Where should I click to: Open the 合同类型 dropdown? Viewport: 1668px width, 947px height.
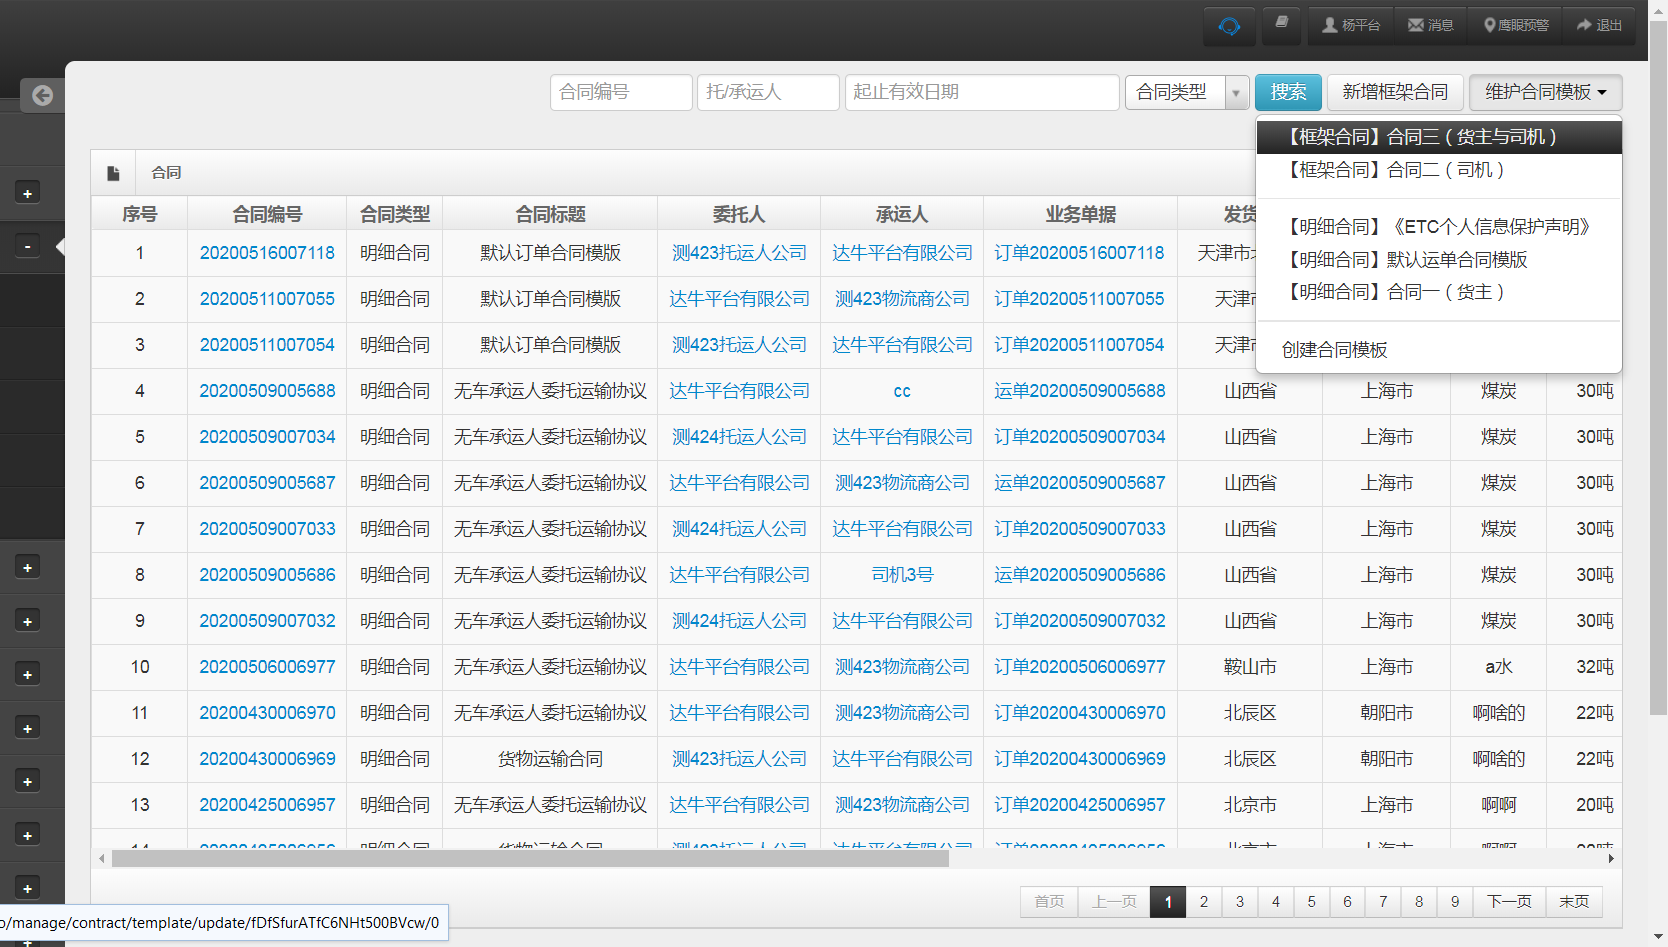(x=1186, y=93)
